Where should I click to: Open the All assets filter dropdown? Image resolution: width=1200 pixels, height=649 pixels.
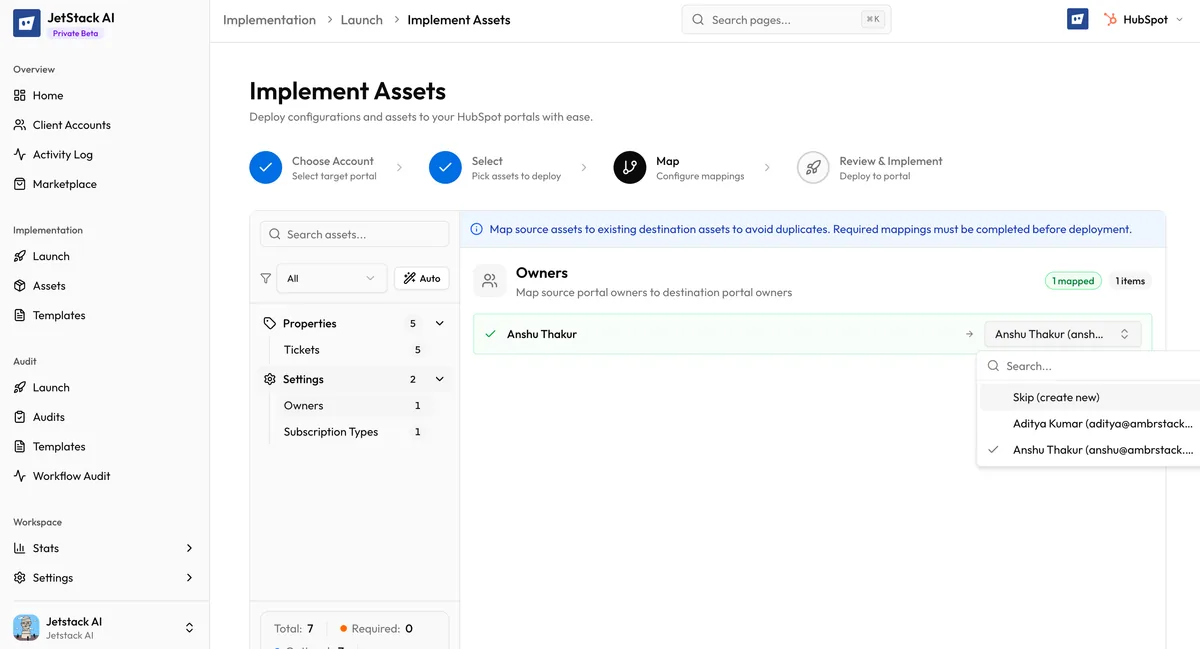tap(331, 278)
